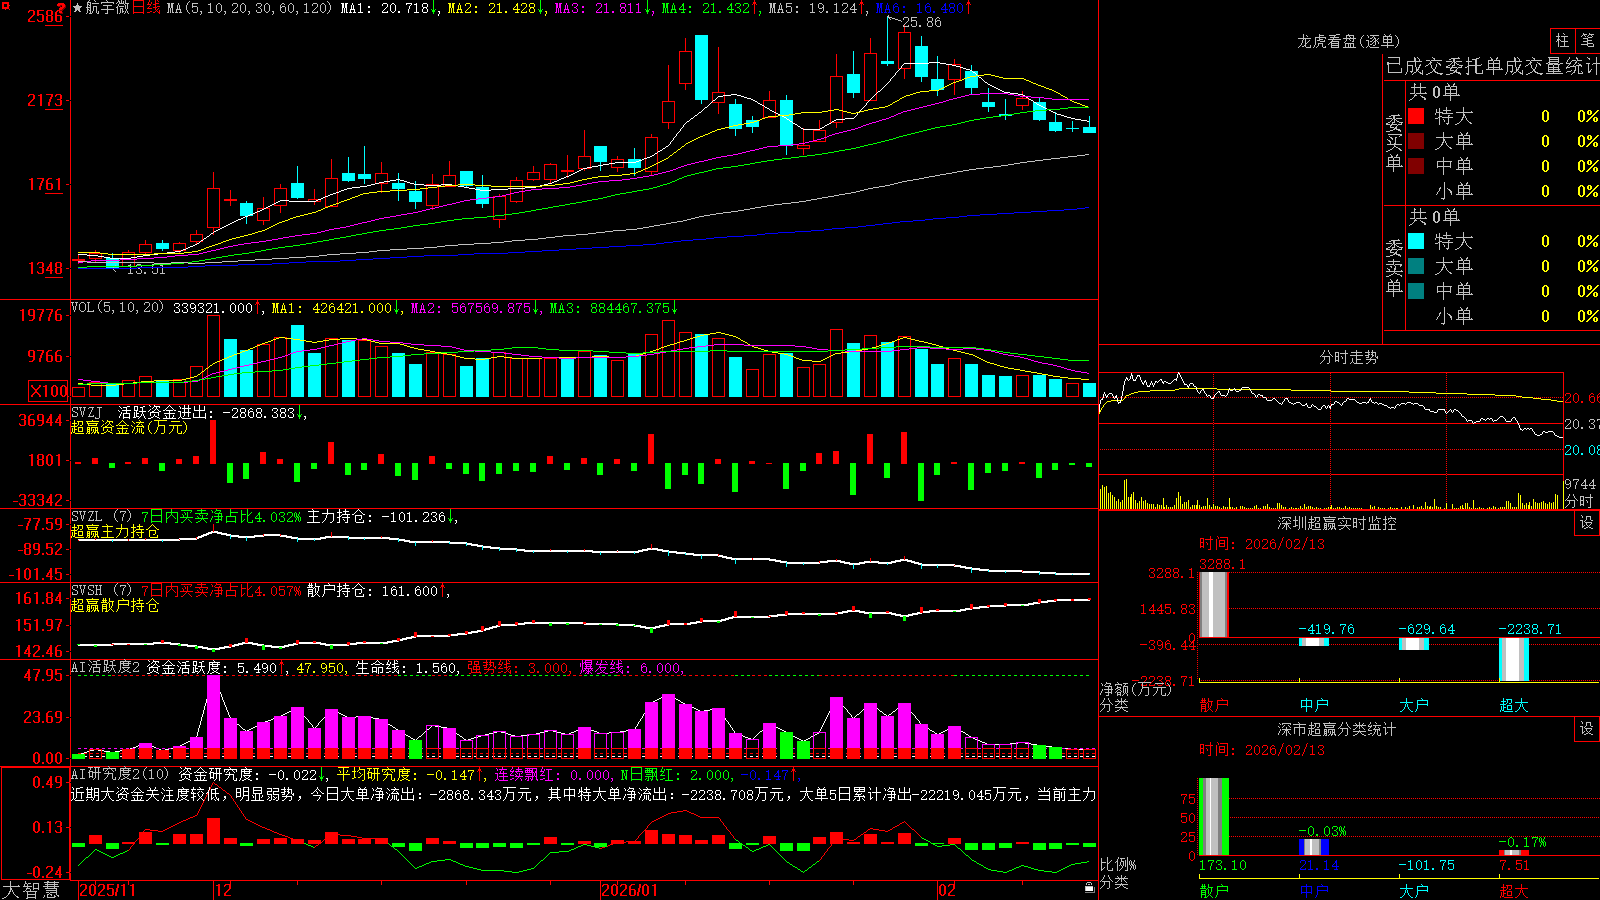Click the 航宇微 stock name label
Screen dimensions: 1600x900
[x=107, y=8]
